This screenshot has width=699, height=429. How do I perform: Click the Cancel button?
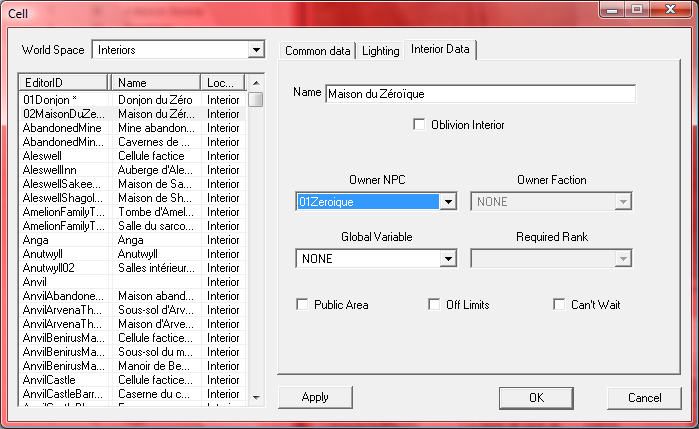[644, 397]
